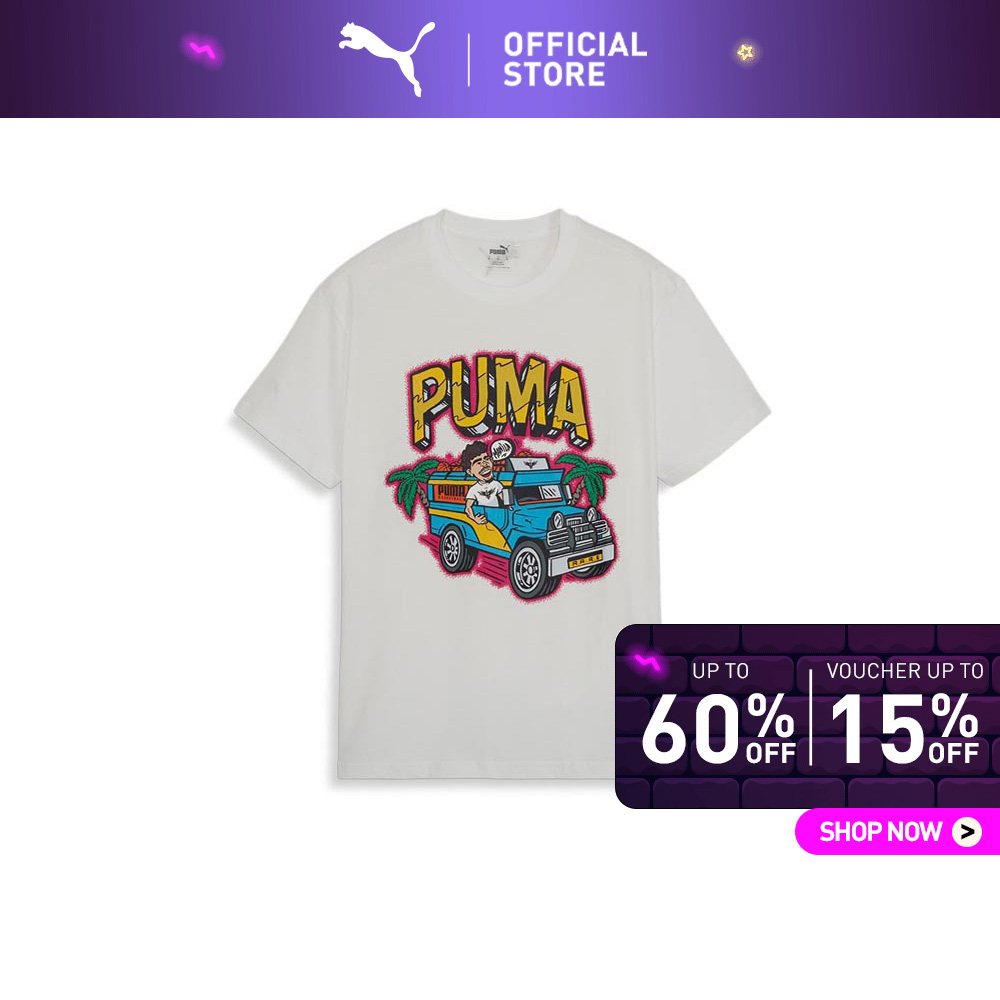The width and height of the screenshot is (1000, 1000).
Task: Click the VOUCHER UP TO label
Action: coord(904,670)
